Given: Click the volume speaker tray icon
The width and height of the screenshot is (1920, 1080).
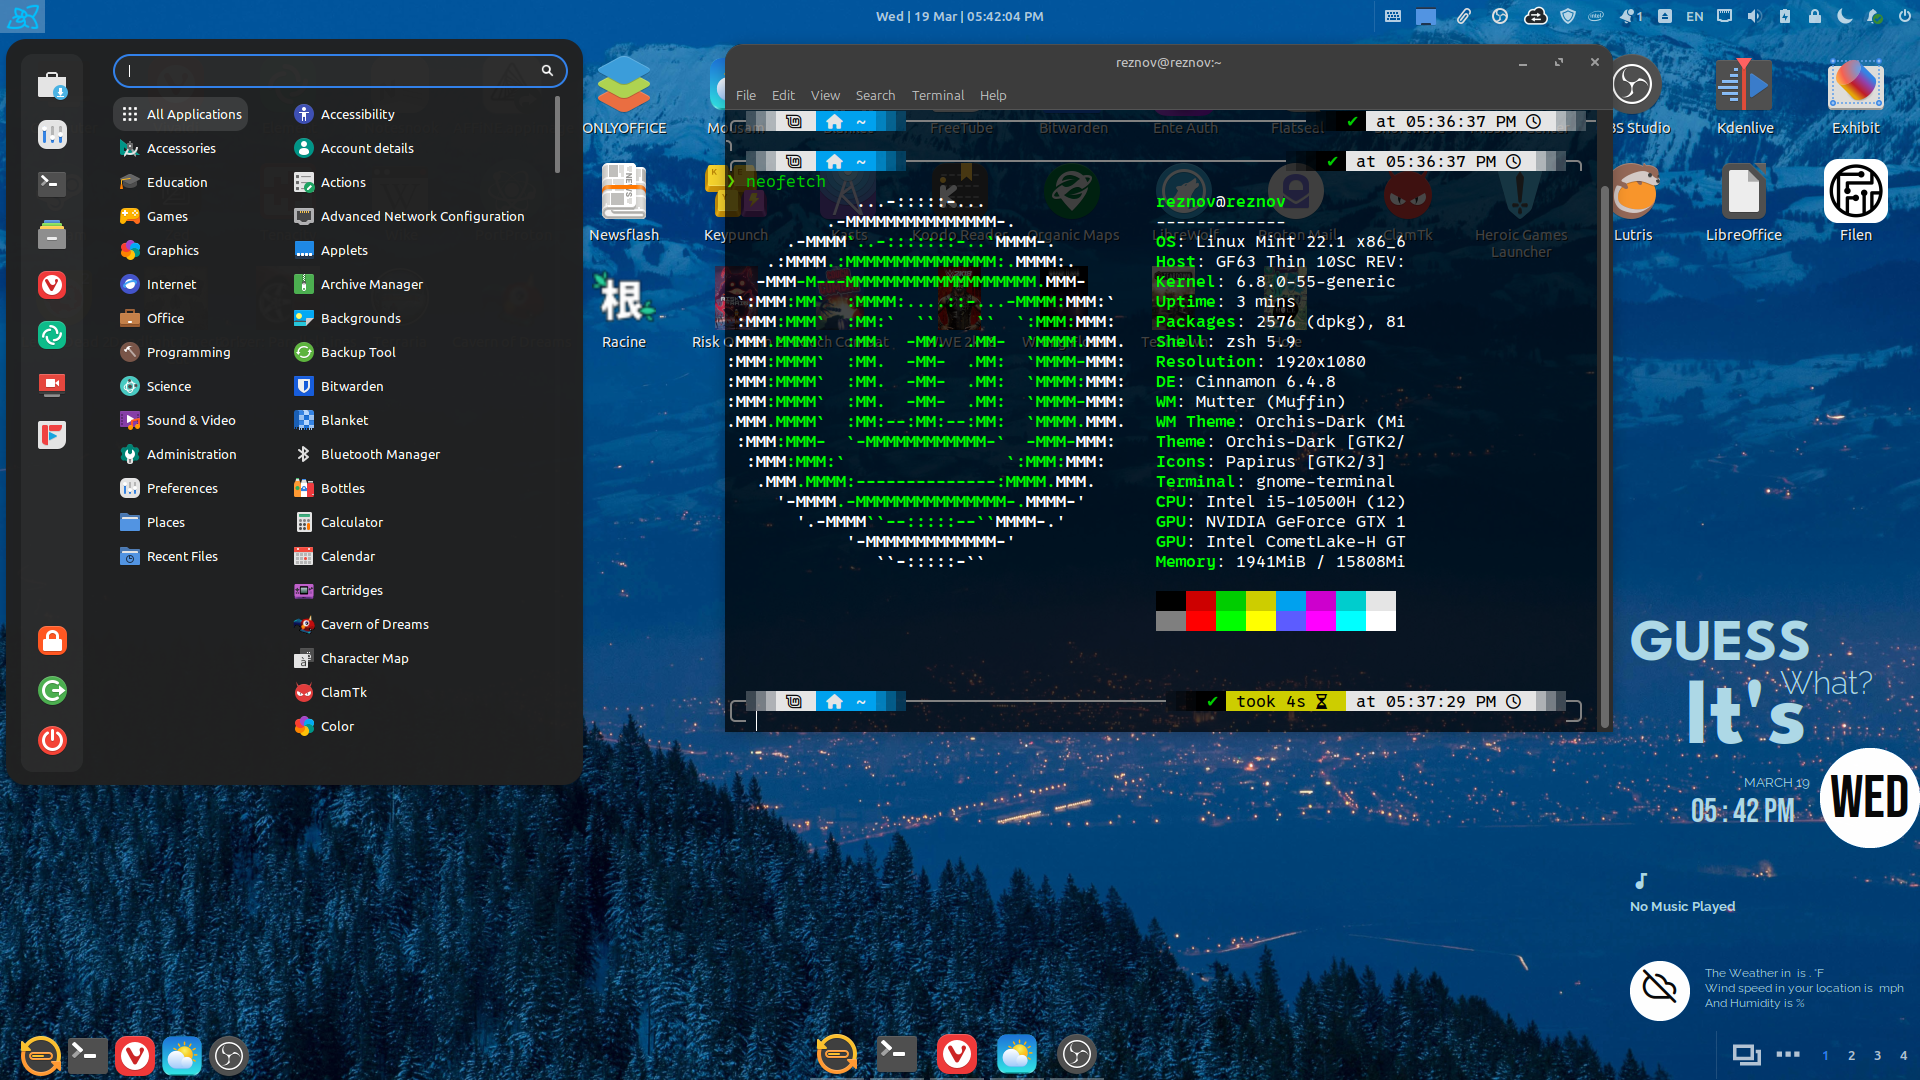Looking at the screenshot, I should click(x=1754, y=16).
